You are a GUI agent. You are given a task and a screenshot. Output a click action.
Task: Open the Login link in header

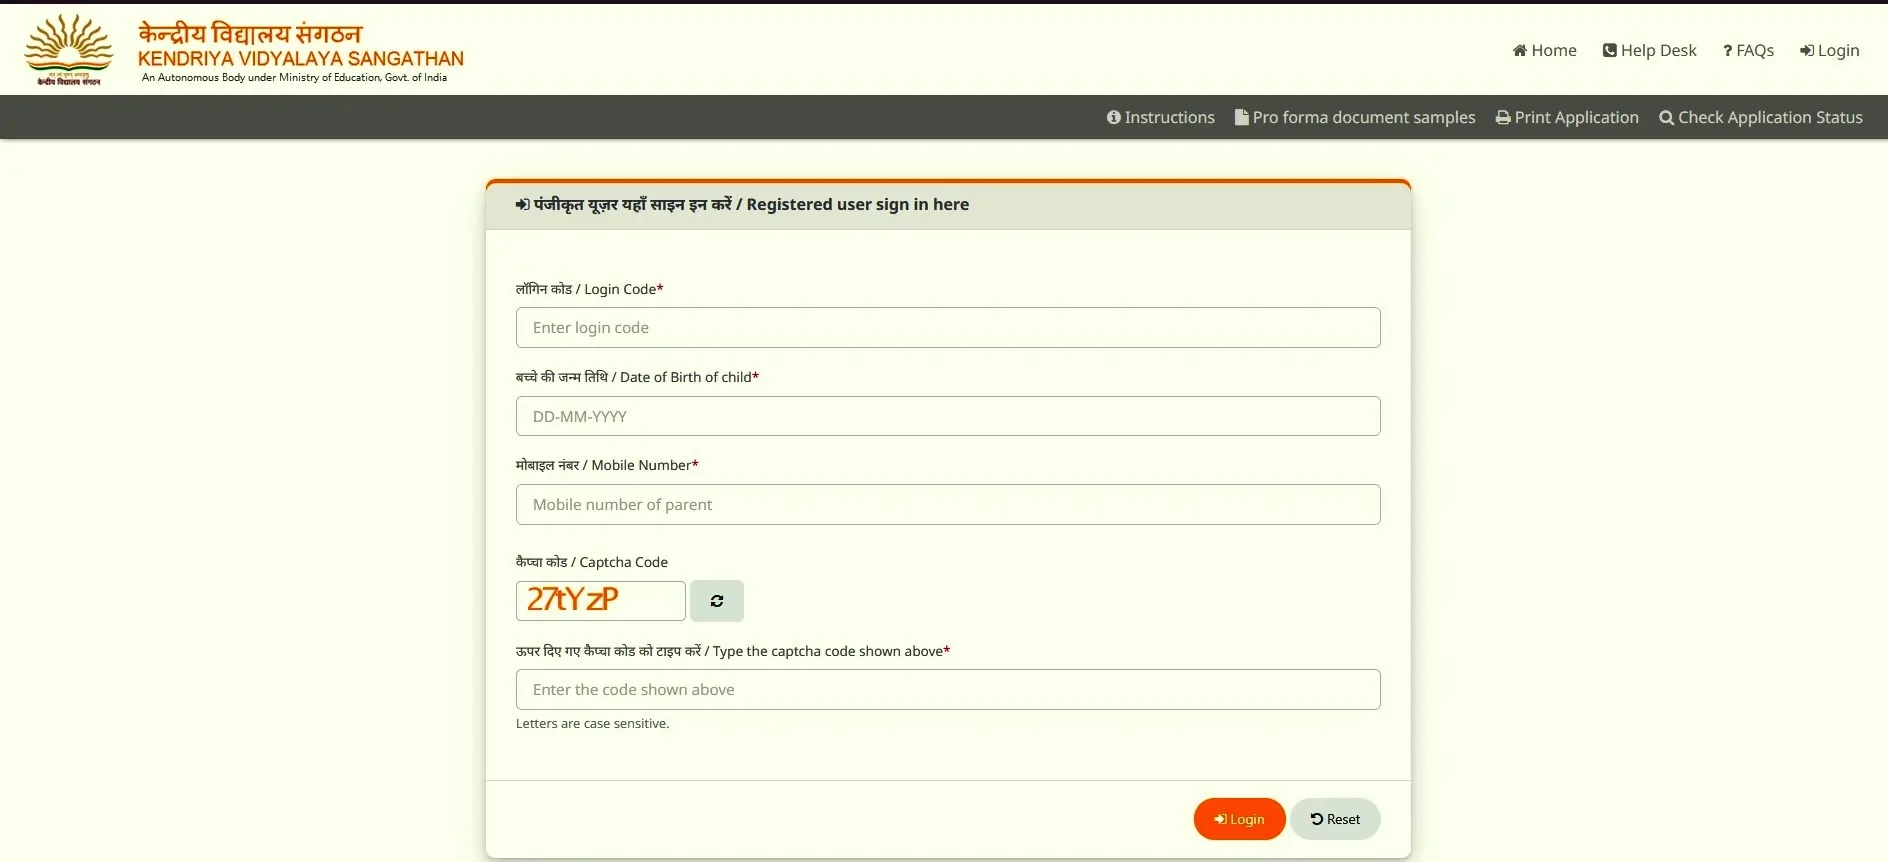1829,51
